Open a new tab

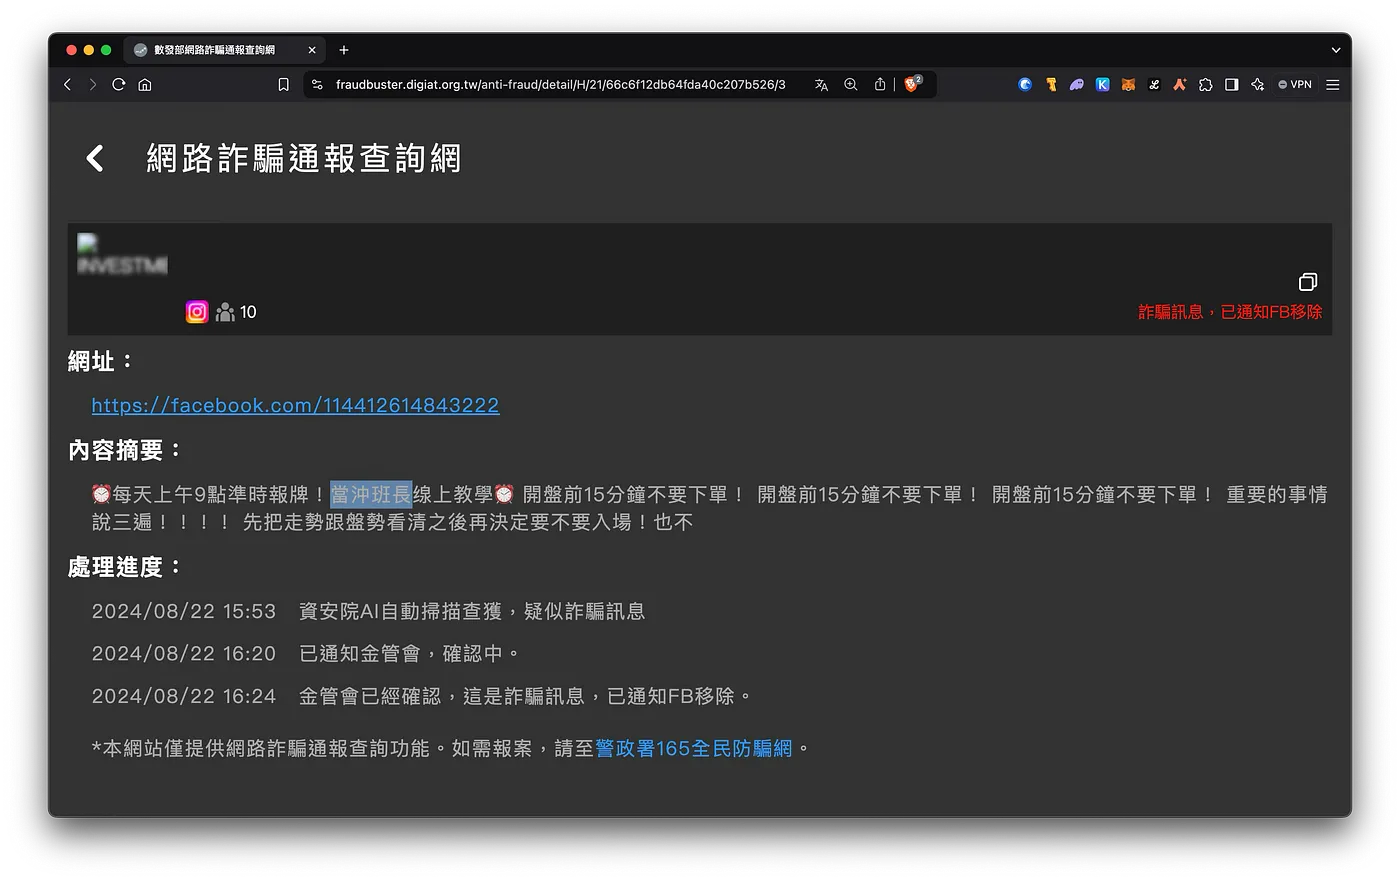[x=344, y=50]
